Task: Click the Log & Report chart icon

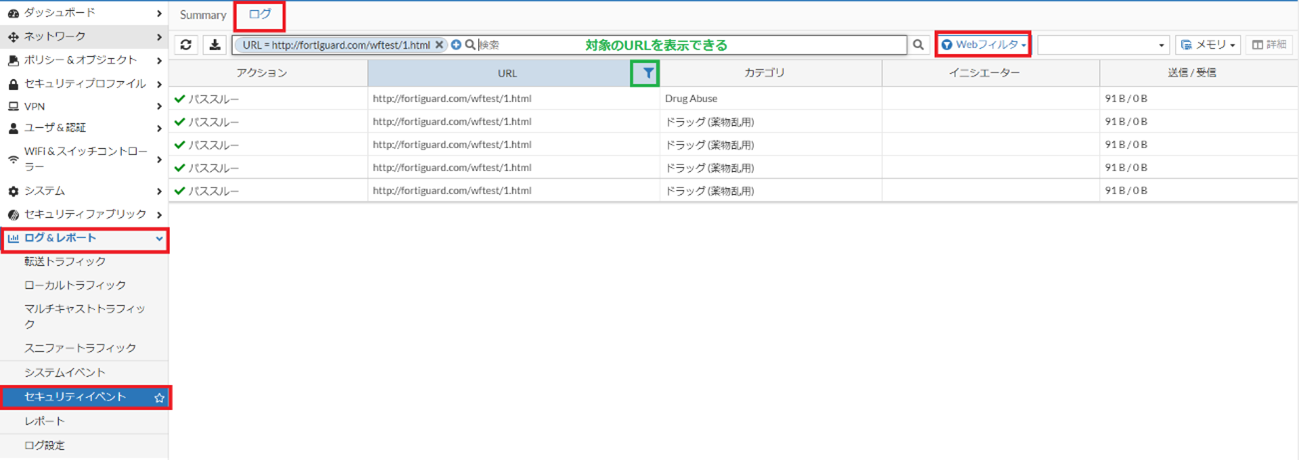Action: (14, 238)
